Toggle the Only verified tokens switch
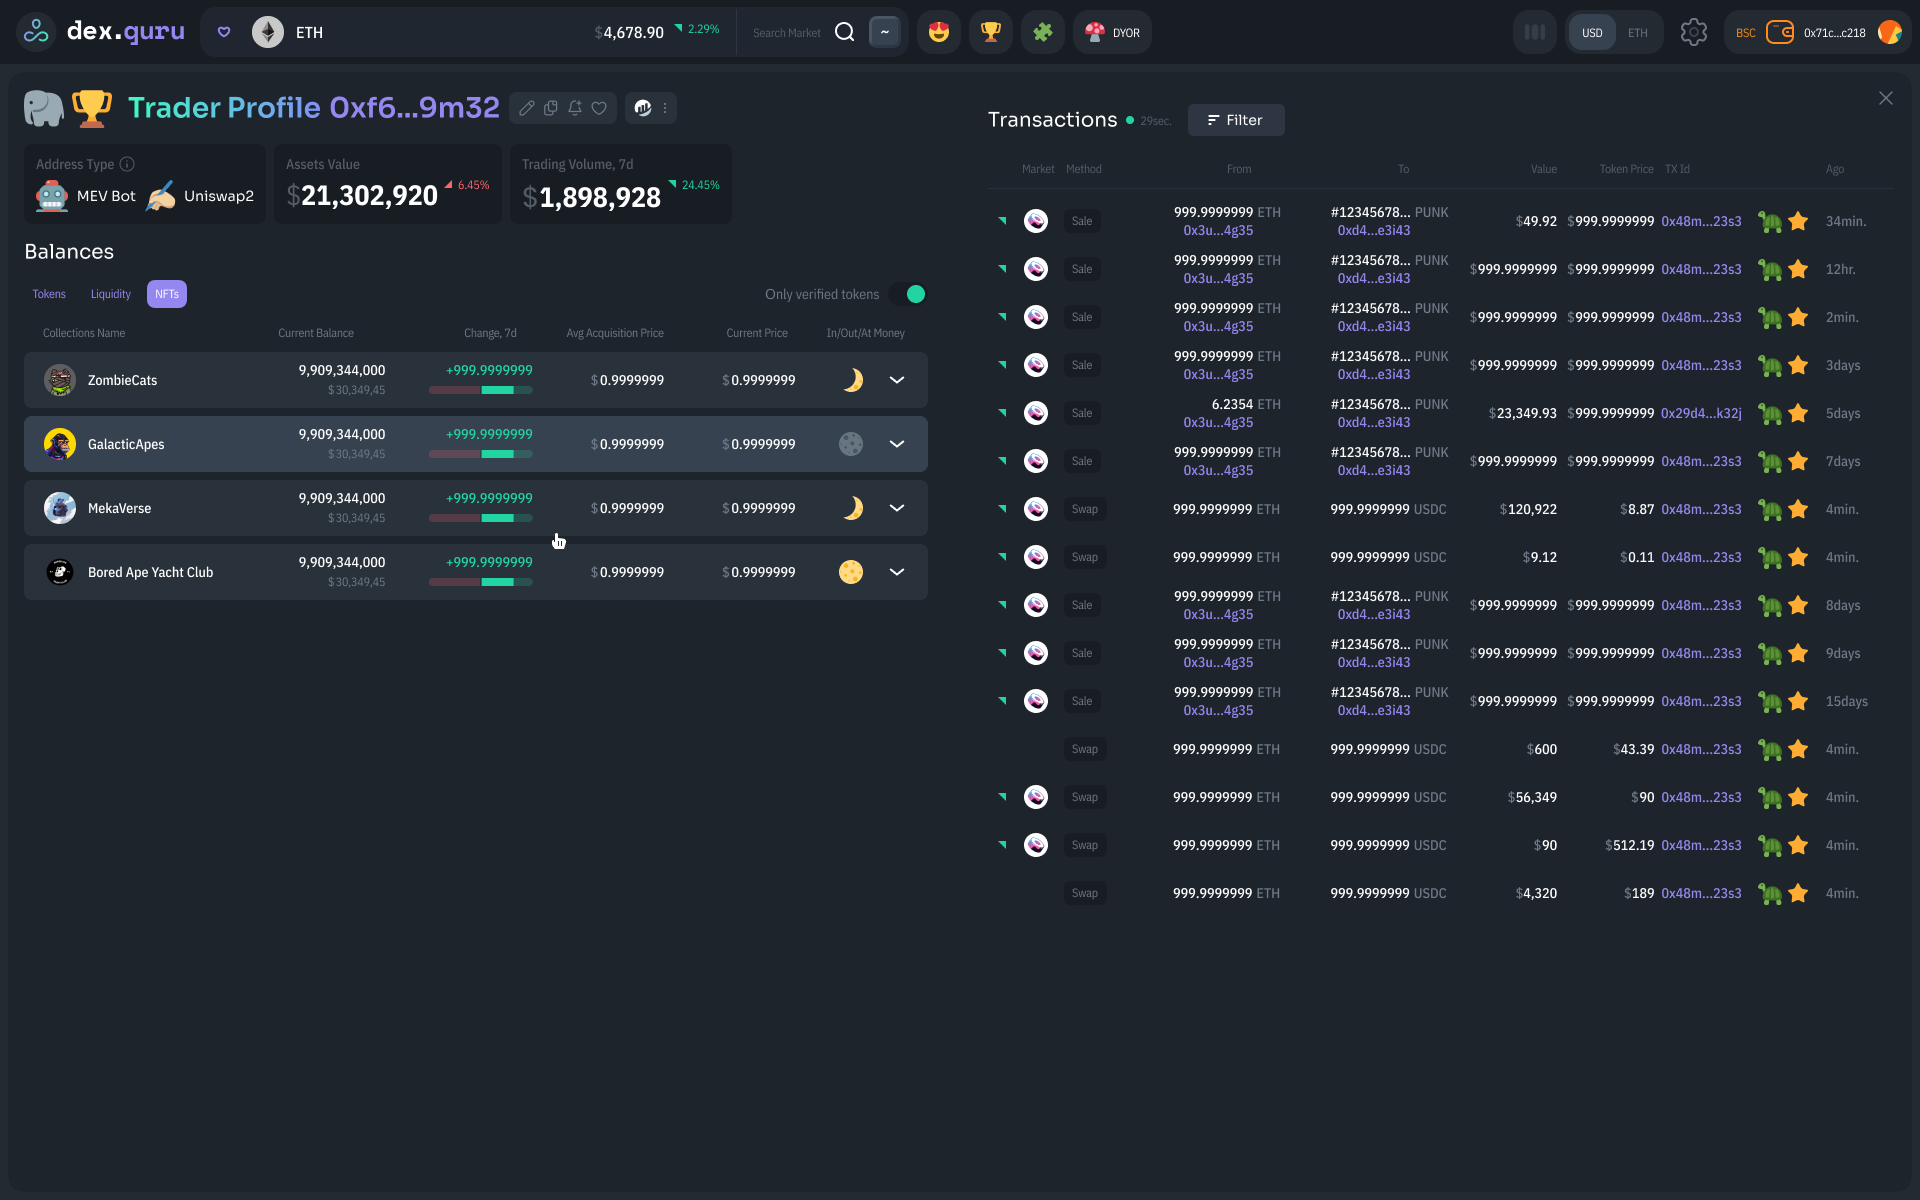This screenshot has height=1200, width=1920. pos(907,294)
